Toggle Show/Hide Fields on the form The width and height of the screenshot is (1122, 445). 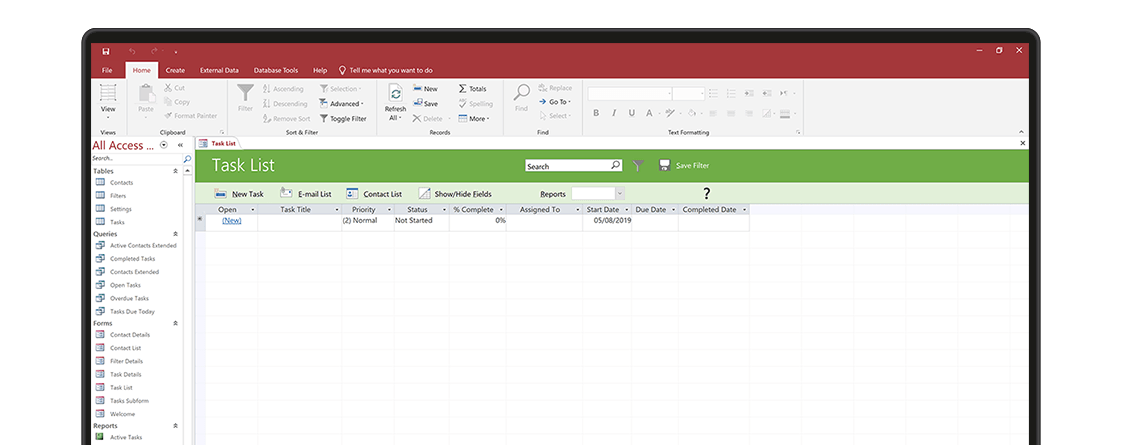455,194
